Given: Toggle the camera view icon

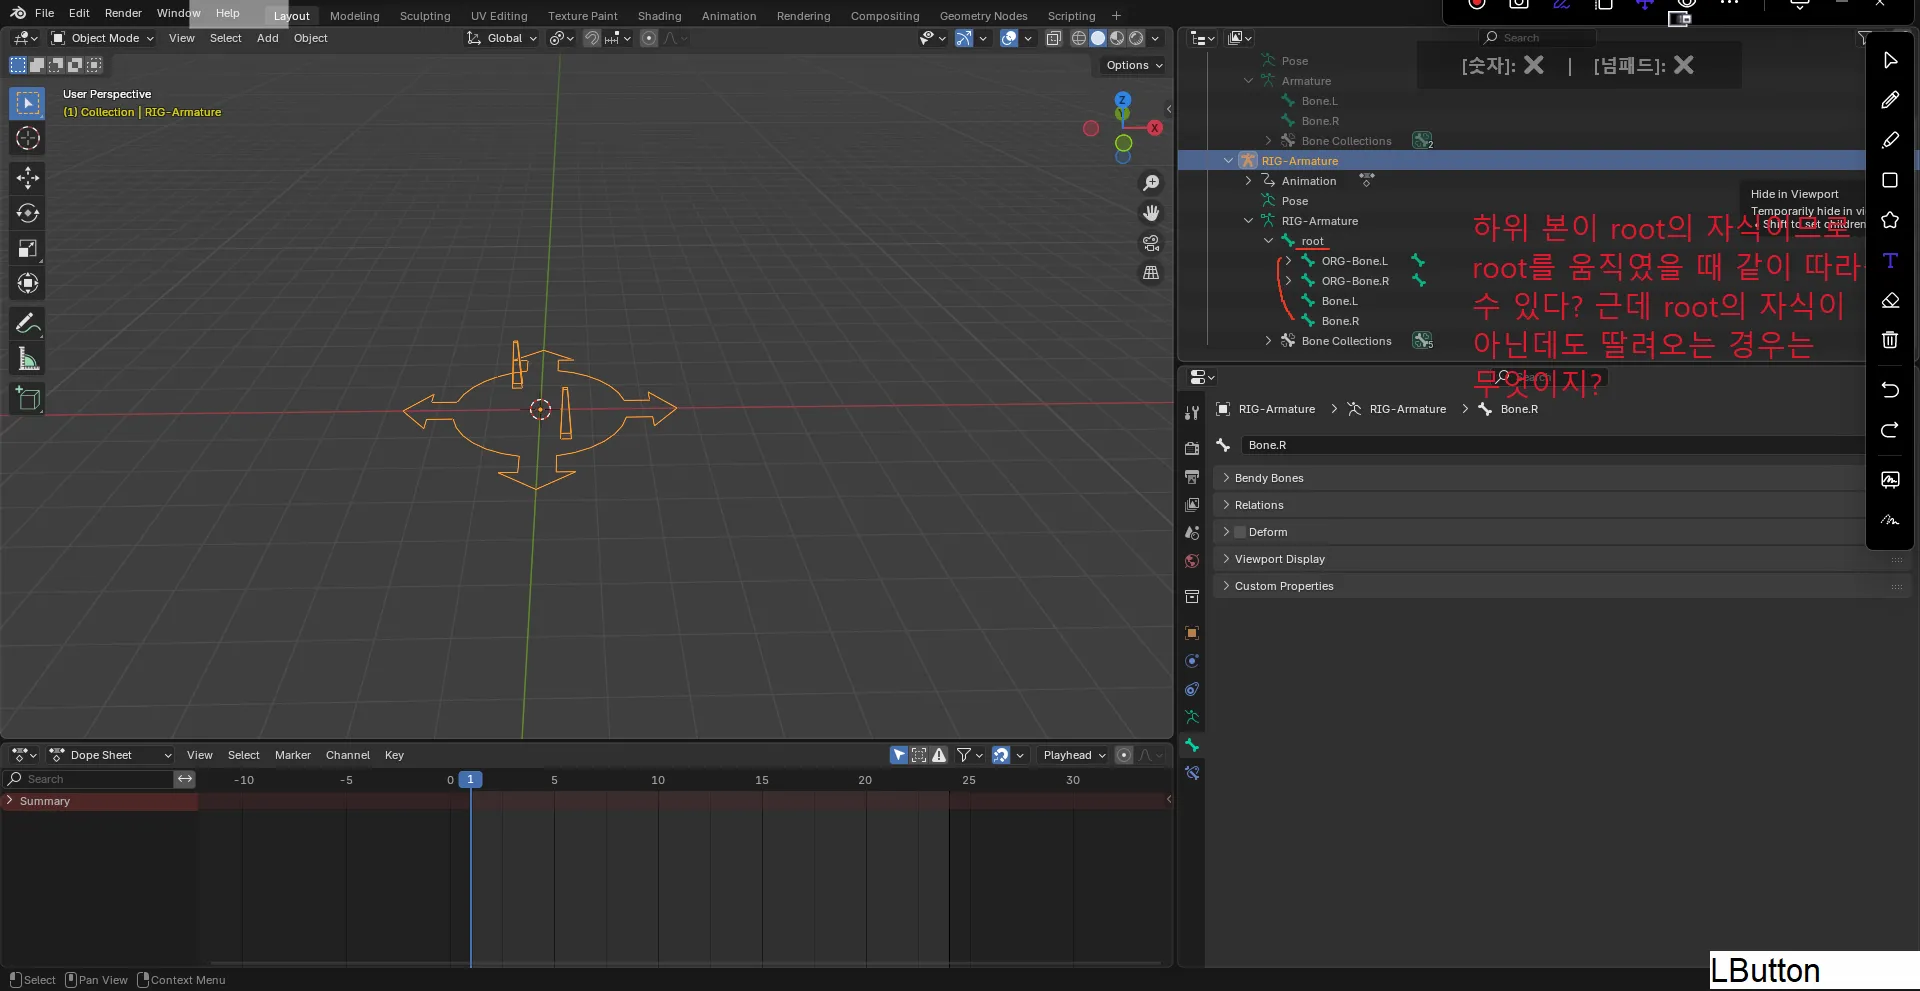Looking at the screenshot, I should 1151,243.
